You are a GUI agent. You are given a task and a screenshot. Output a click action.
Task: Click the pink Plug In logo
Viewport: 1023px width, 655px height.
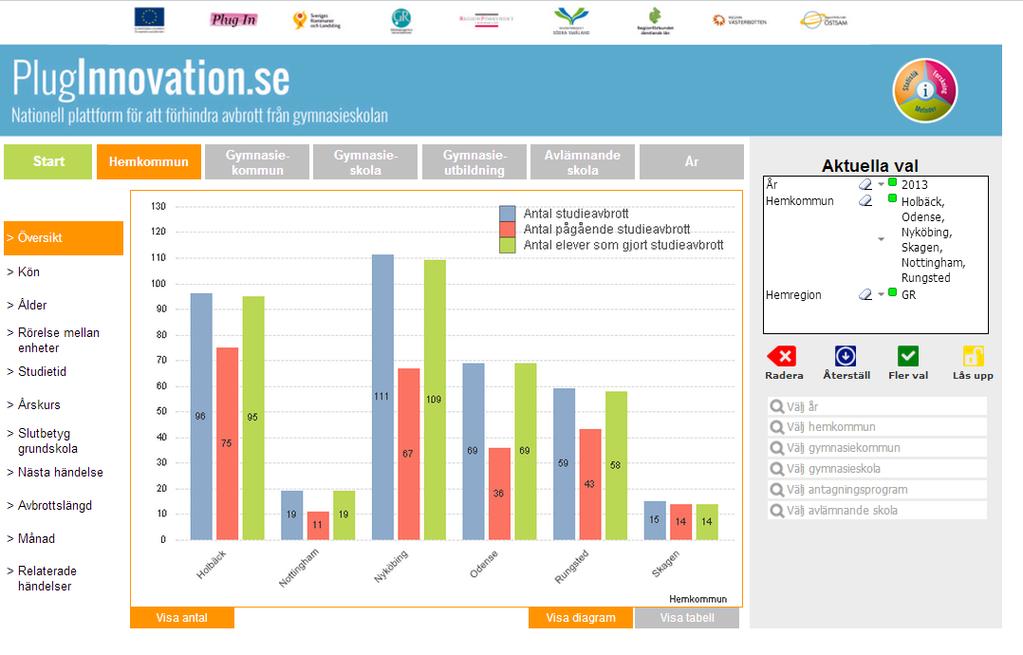234,20
